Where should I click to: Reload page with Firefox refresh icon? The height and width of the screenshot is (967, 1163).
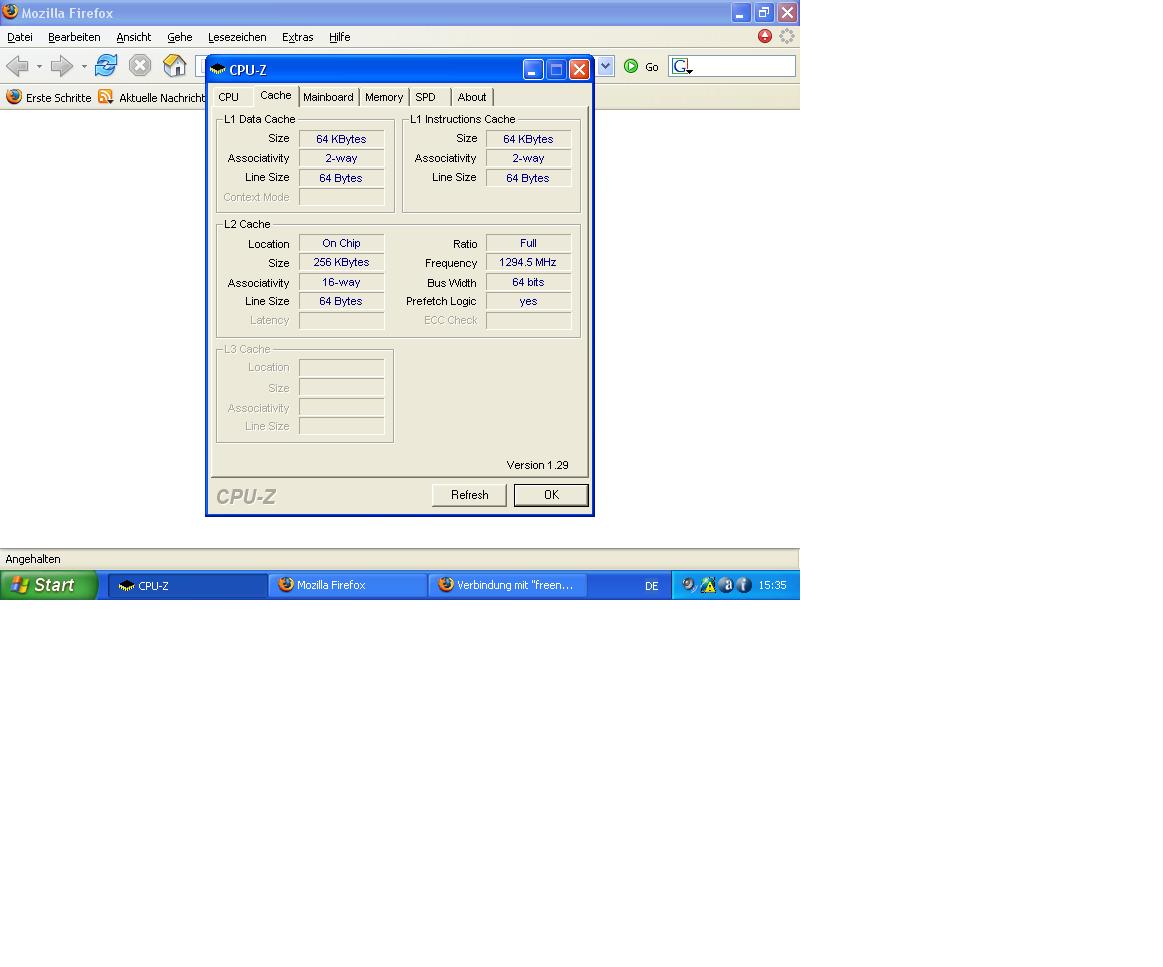pos(106,65)
